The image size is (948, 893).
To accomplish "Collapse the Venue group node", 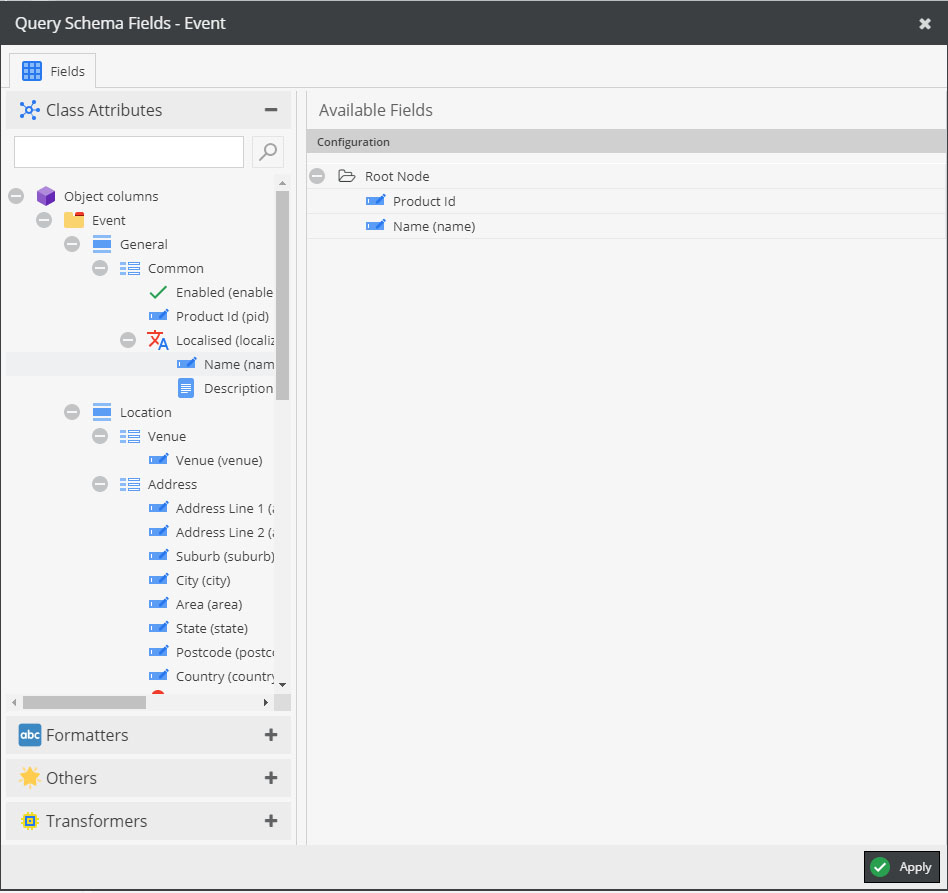I will [x=100, y=437].
